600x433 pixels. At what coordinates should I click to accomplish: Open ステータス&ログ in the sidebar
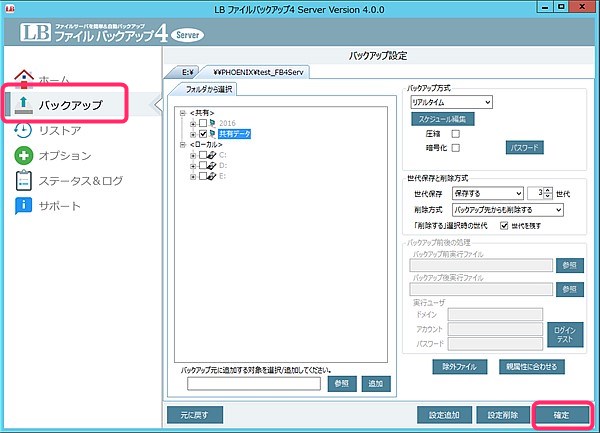(x=81, y=181)
